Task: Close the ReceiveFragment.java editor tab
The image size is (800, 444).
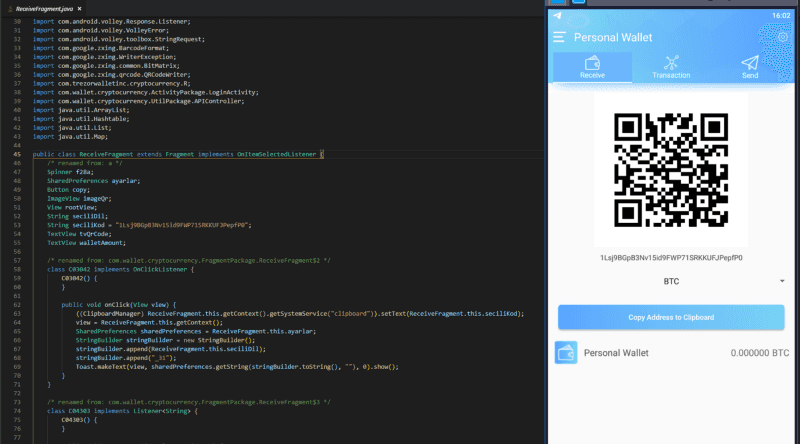Action: [x=80, y=9]
